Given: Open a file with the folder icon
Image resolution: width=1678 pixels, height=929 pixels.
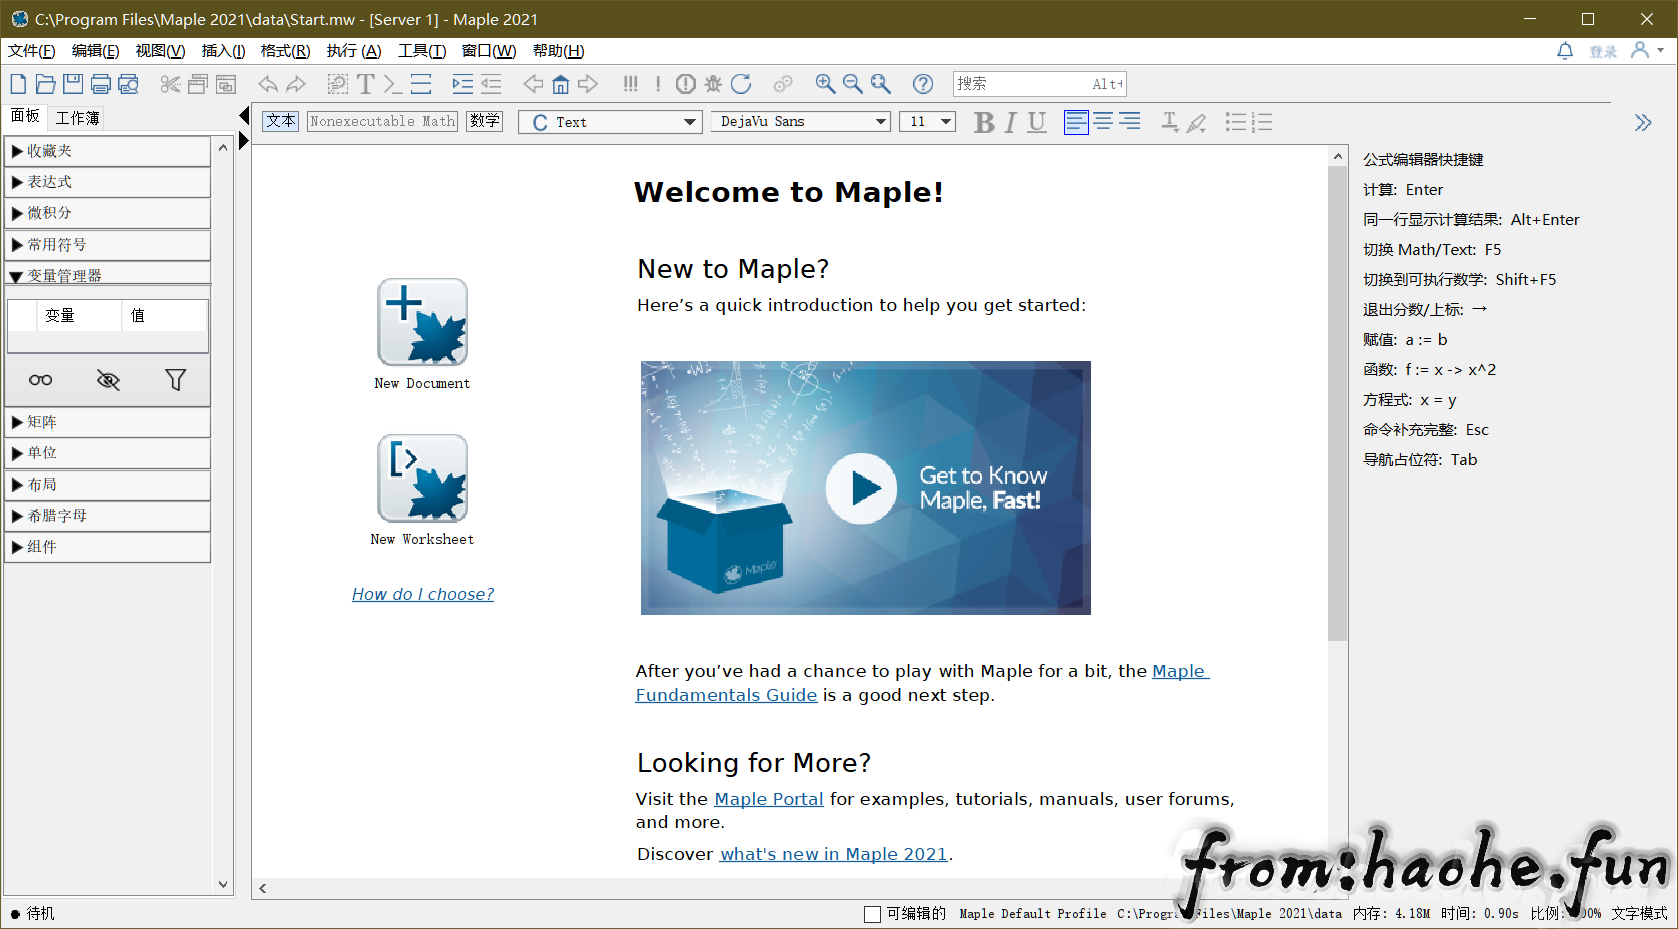Looking at the screenshot, I should tap(46, 84).
